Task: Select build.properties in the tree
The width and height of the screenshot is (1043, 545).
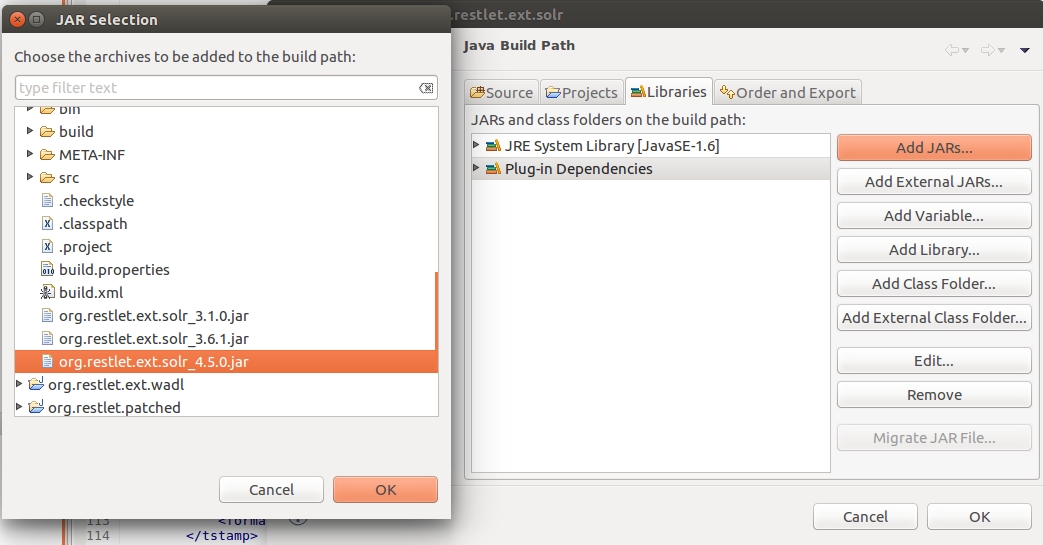Action: (114, 270)
